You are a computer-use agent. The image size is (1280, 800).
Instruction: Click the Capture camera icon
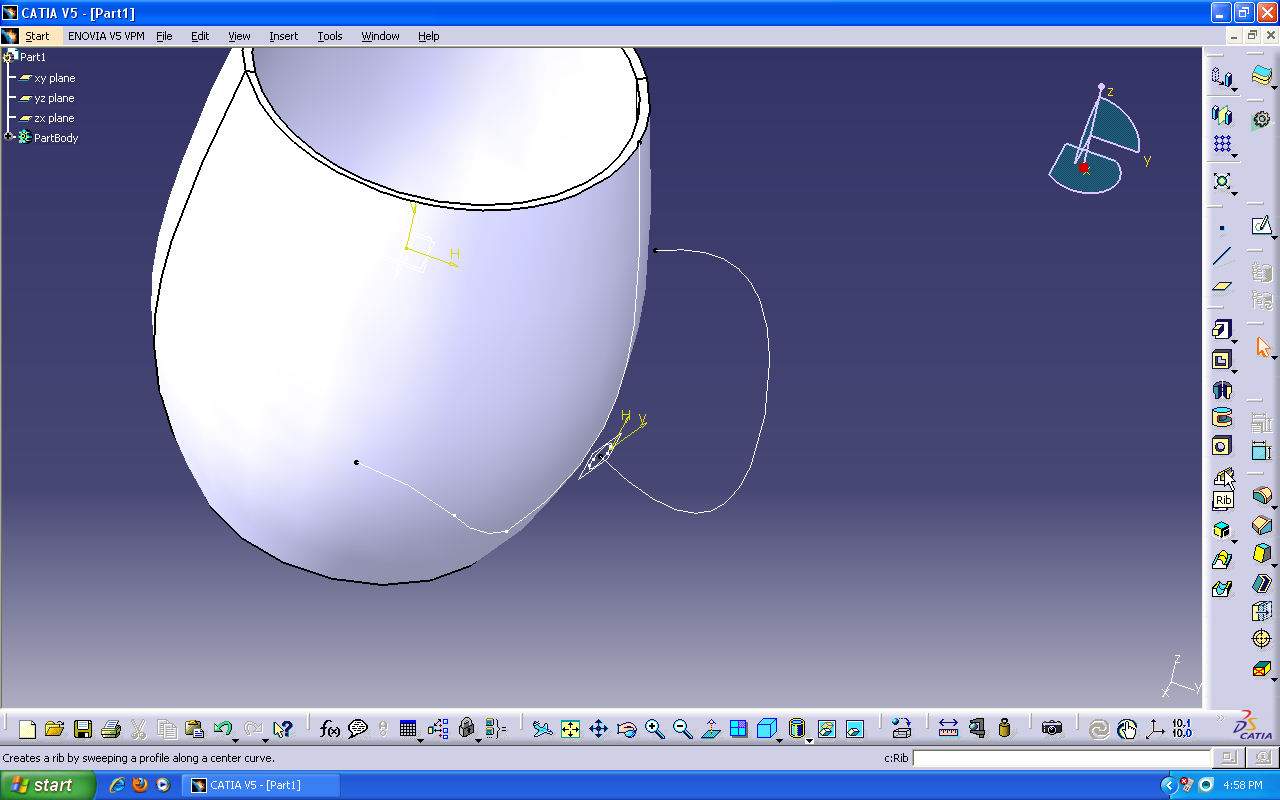[x=1051, y=729]
